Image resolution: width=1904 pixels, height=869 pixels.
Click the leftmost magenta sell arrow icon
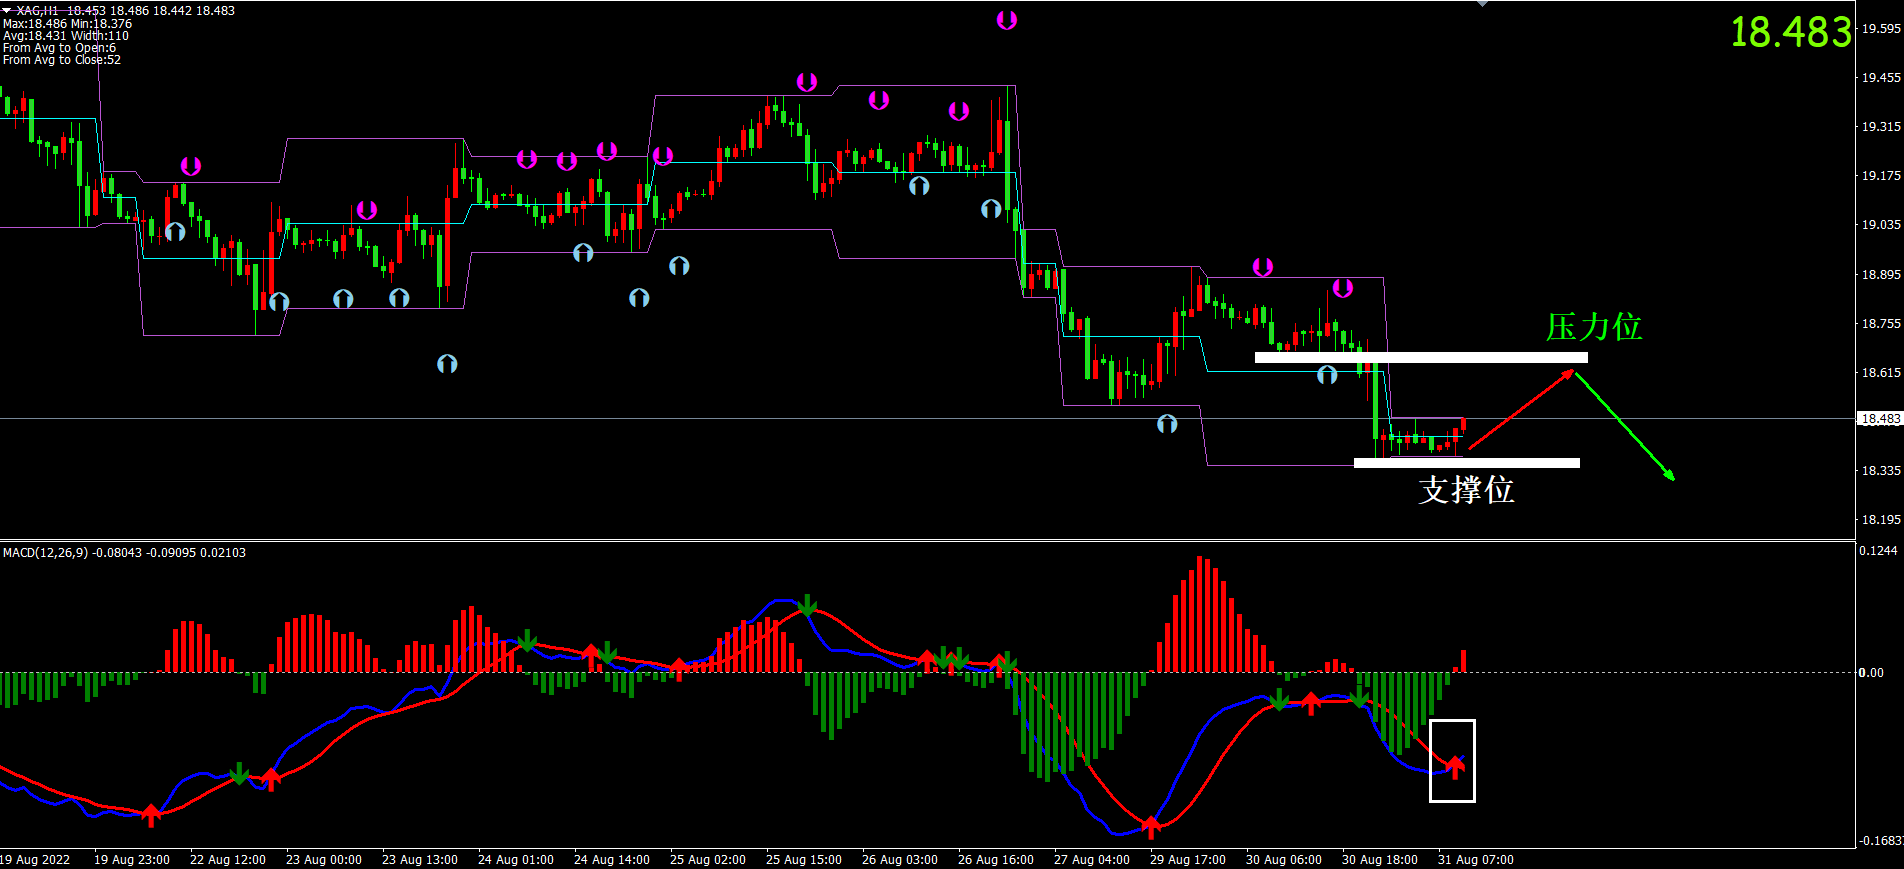[x=190, y=166]
